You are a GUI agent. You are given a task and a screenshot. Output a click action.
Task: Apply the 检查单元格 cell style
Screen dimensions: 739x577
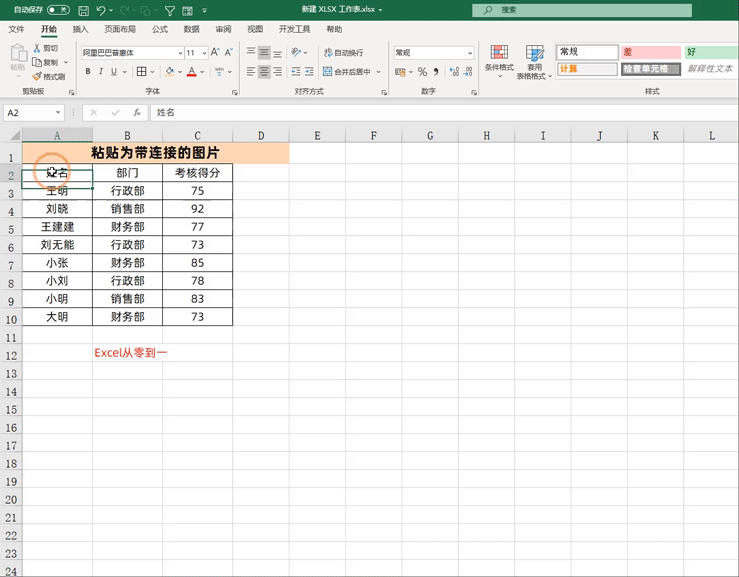(650, 69)
